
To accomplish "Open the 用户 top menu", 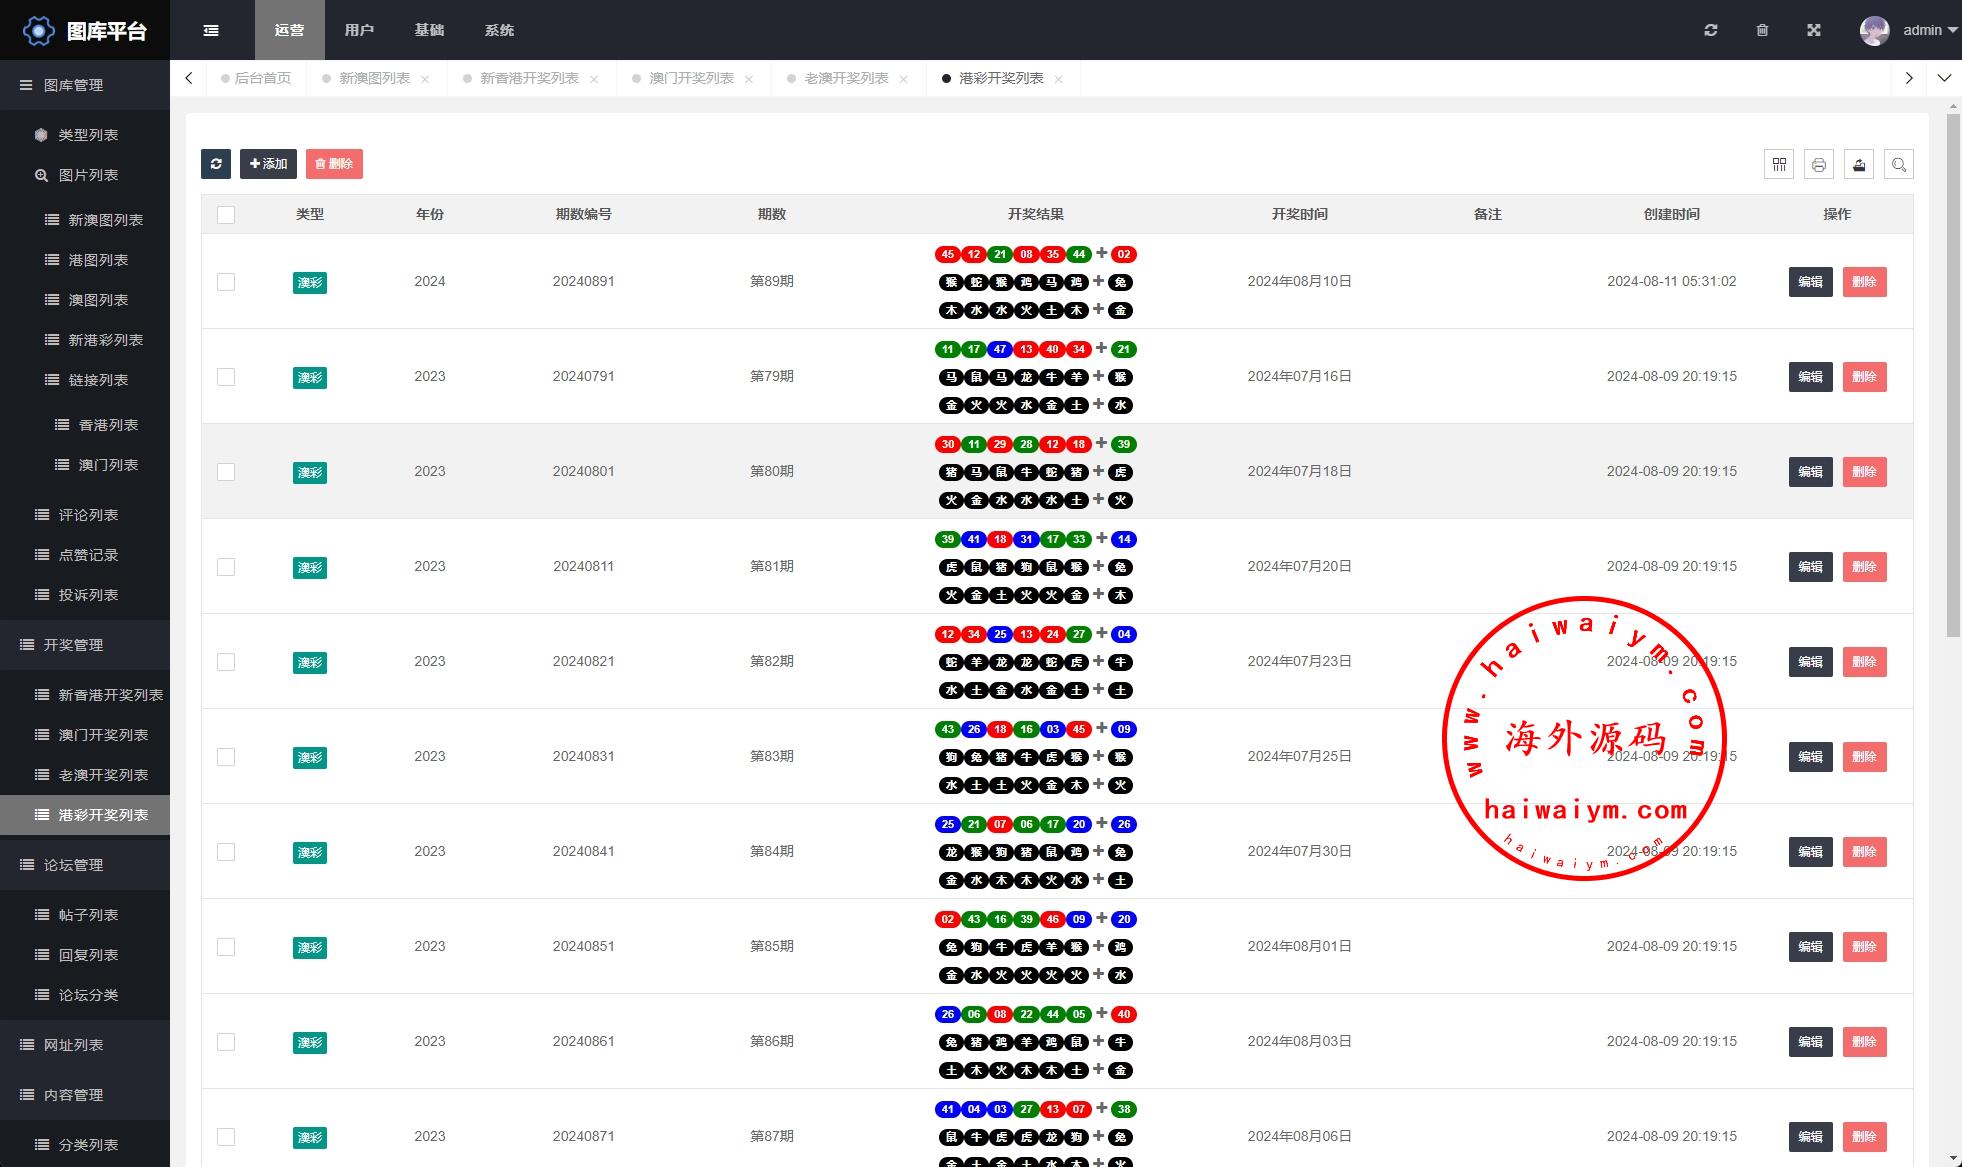I will [359, 30].
